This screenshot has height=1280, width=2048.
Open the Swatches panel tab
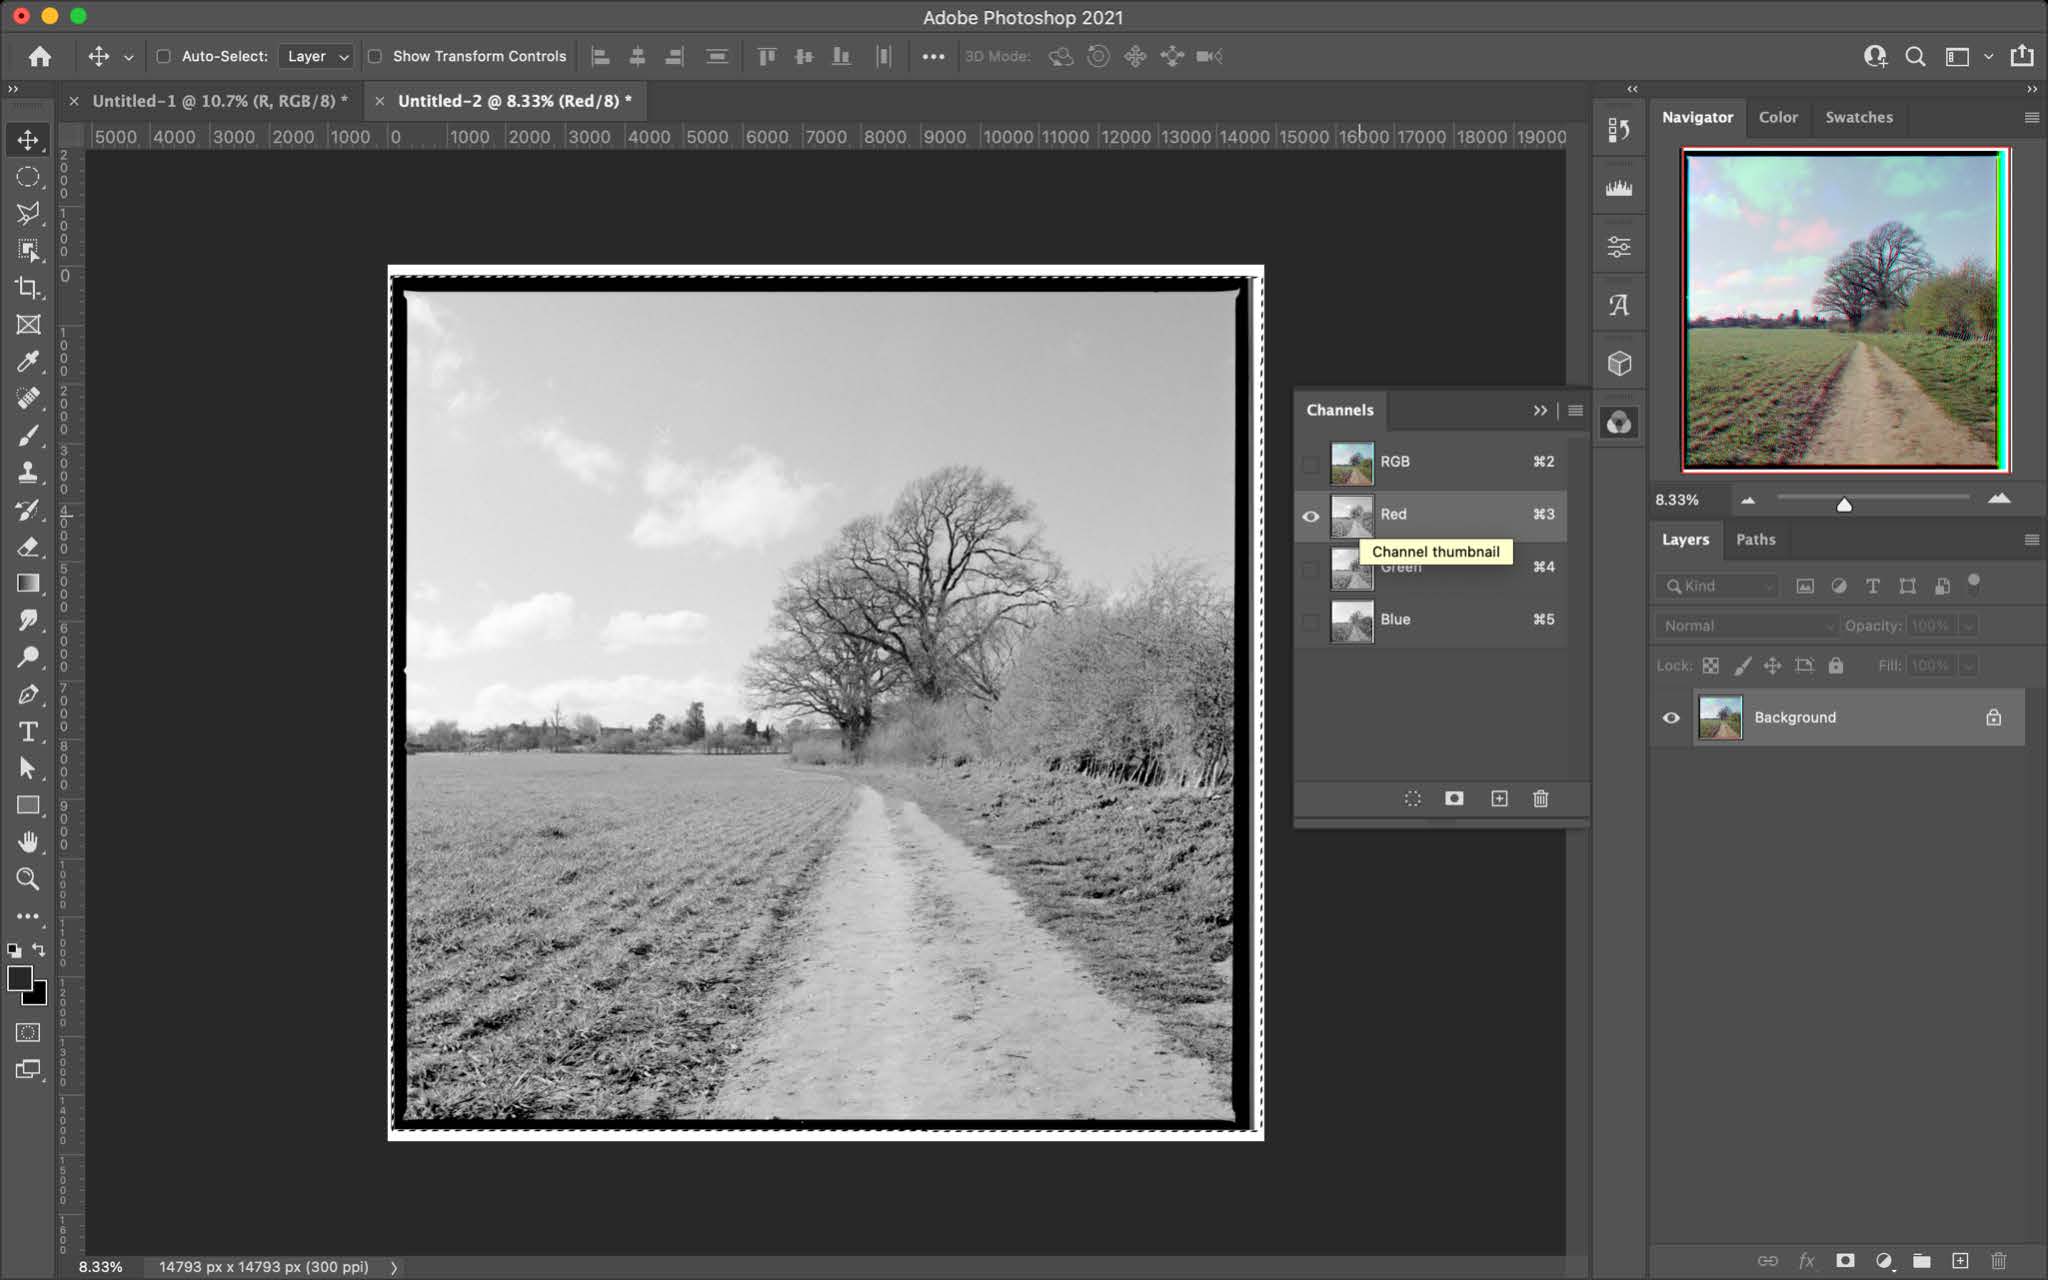[1858, 117]
